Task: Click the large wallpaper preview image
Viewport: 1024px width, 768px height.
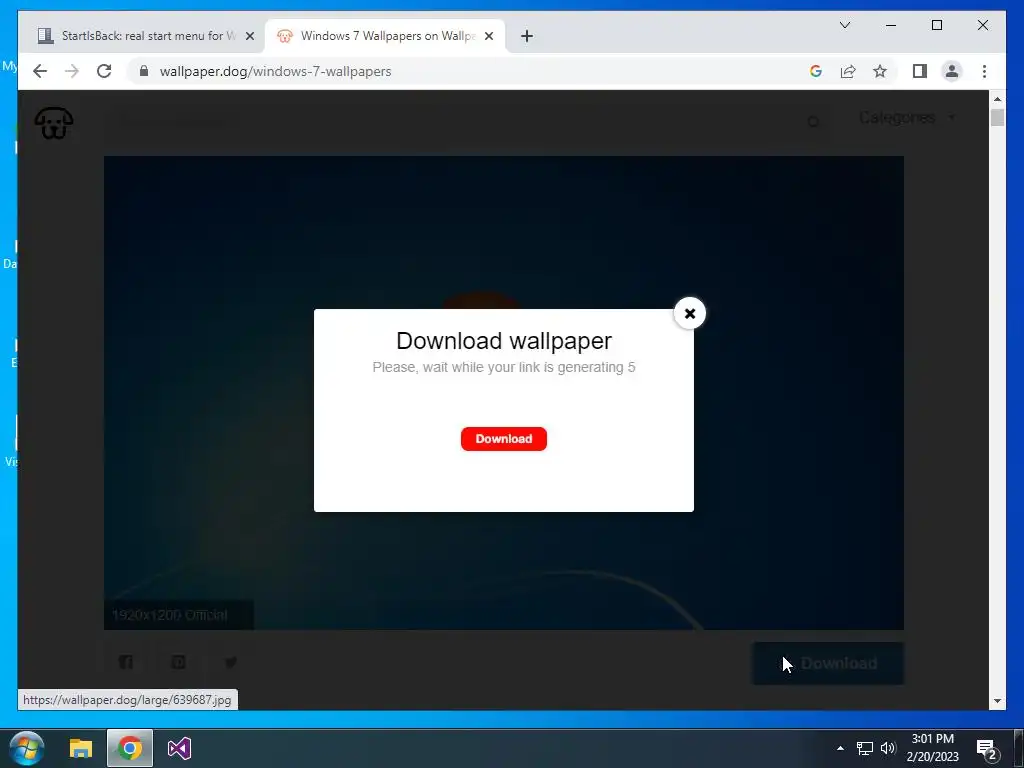Action: pyautogui.click(x=504, y=392)
